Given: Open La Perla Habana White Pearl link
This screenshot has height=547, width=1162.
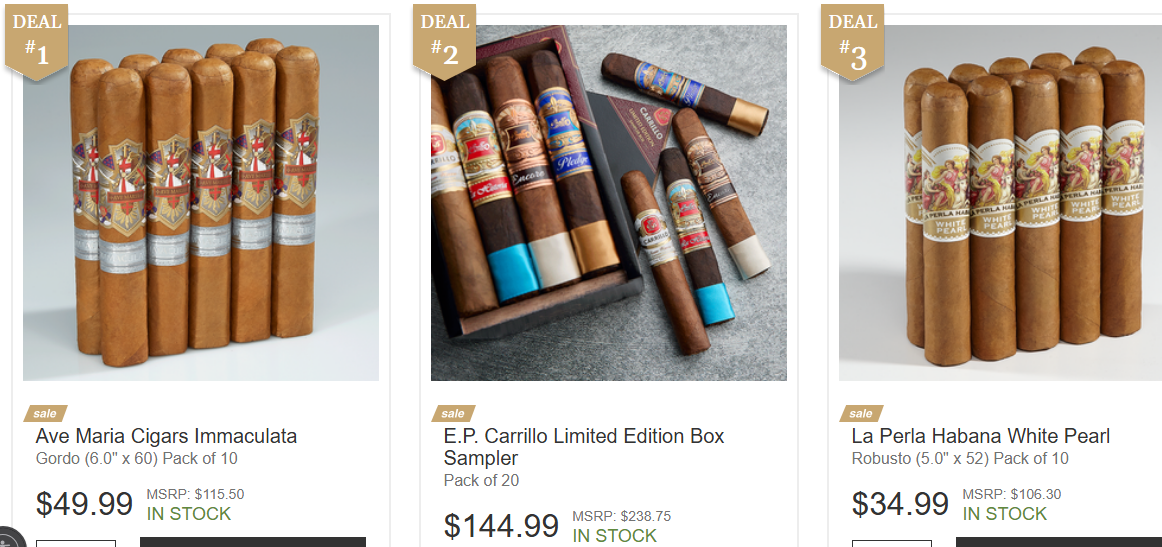Looking at the screenshot, I should [x=980, y=436].
